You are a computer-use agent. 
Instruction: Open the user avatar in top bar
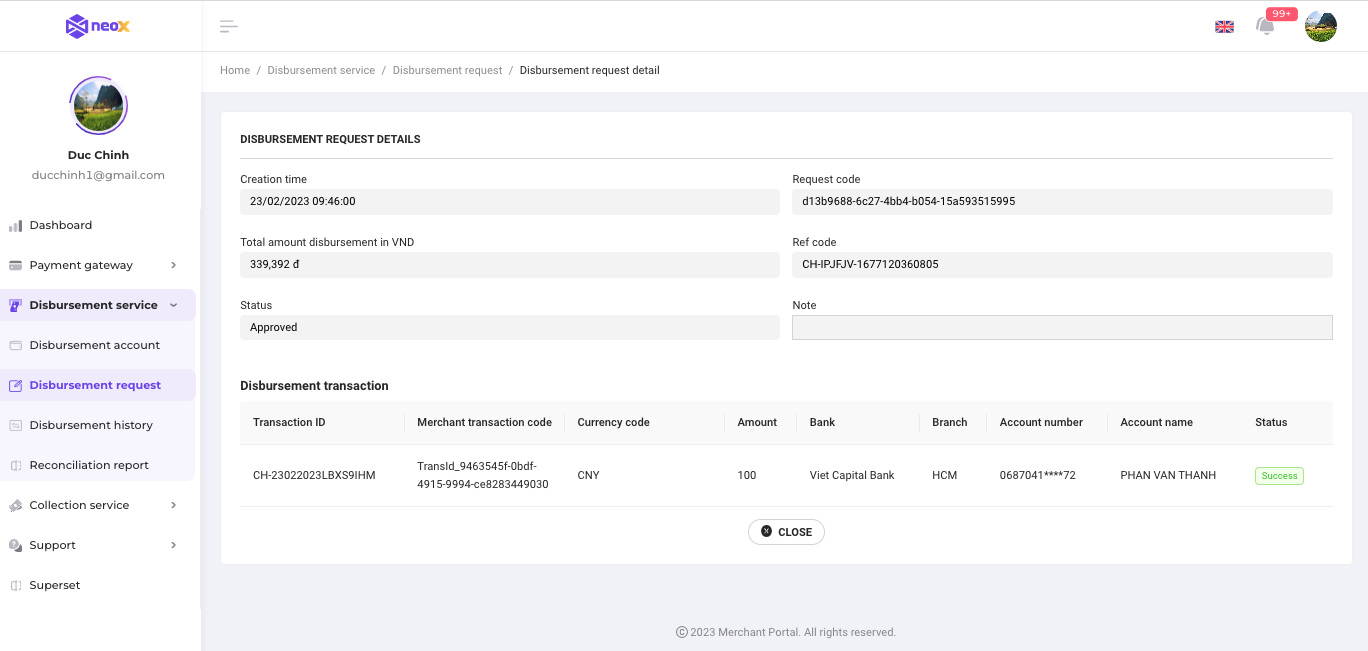(x=1320, y=26)
